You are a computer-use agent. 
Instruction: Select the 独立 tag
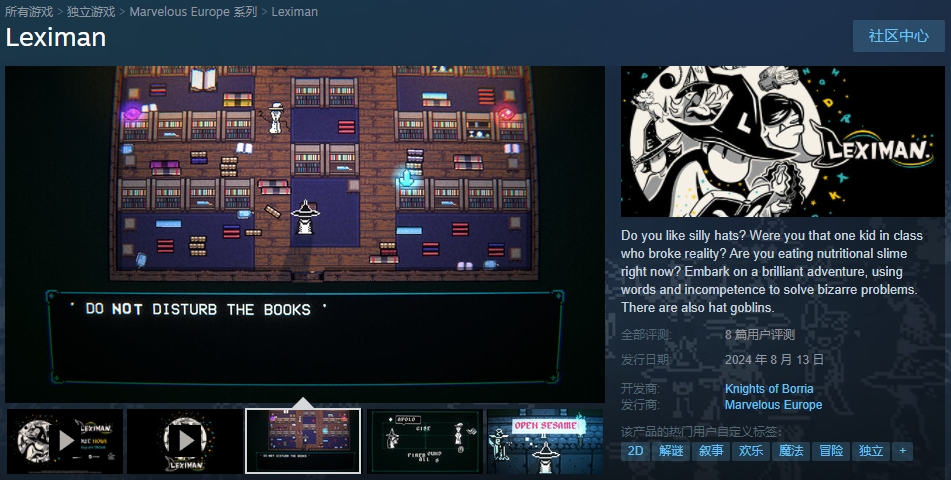[871, 451]
